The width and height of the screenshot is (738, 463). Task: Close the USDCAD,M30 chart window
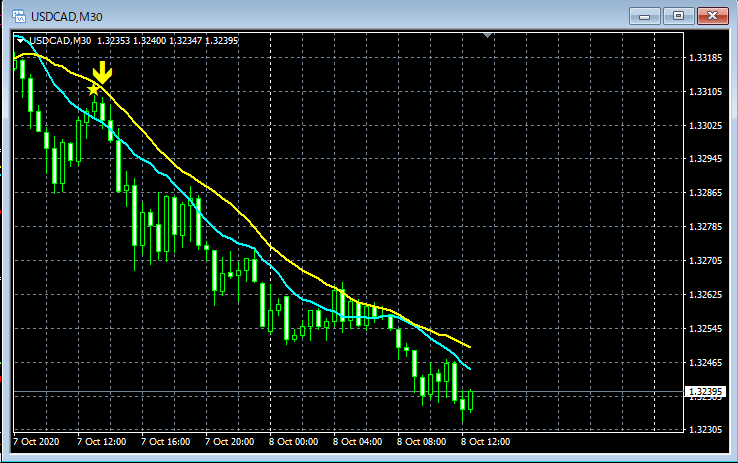coord(713,16)
